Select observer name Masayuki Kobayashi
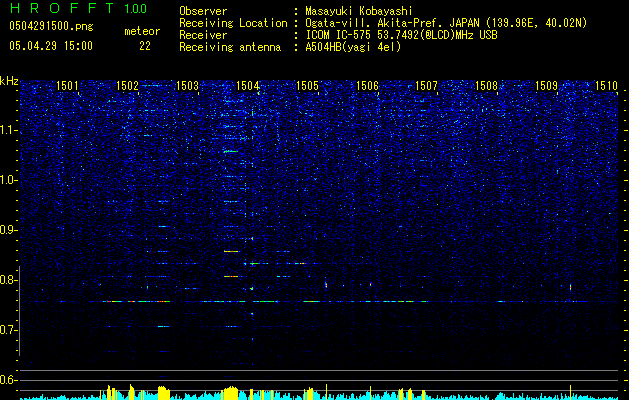The width and height of the screenshot is (629, 400). (359, 11)
